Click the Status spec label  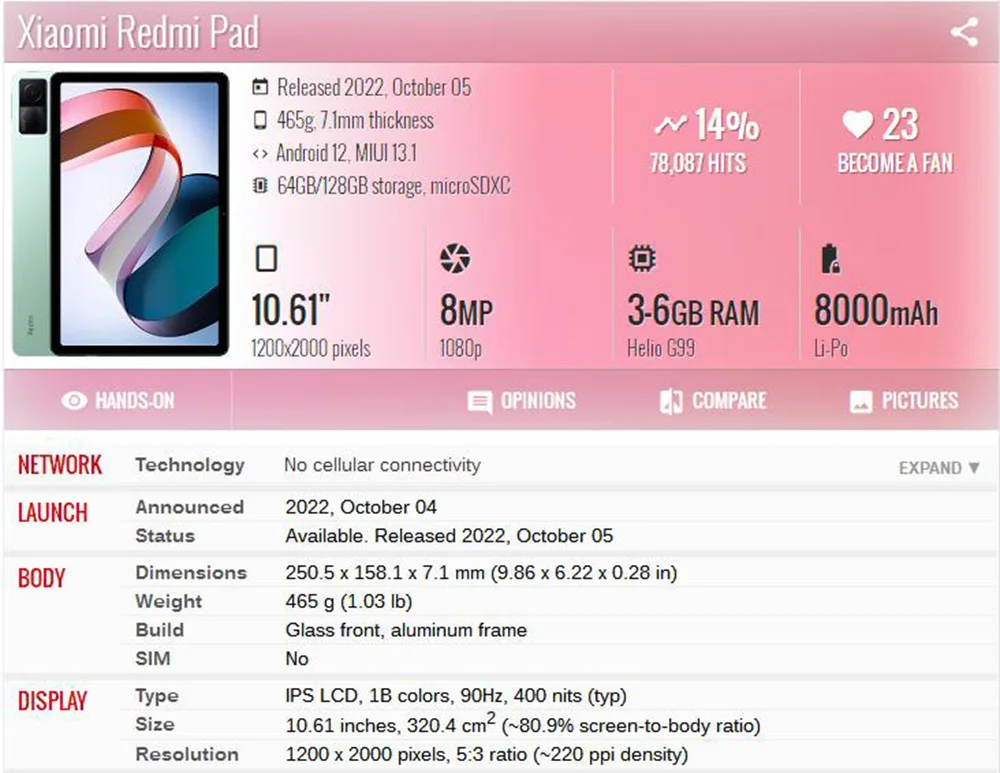tap(165, 536)
